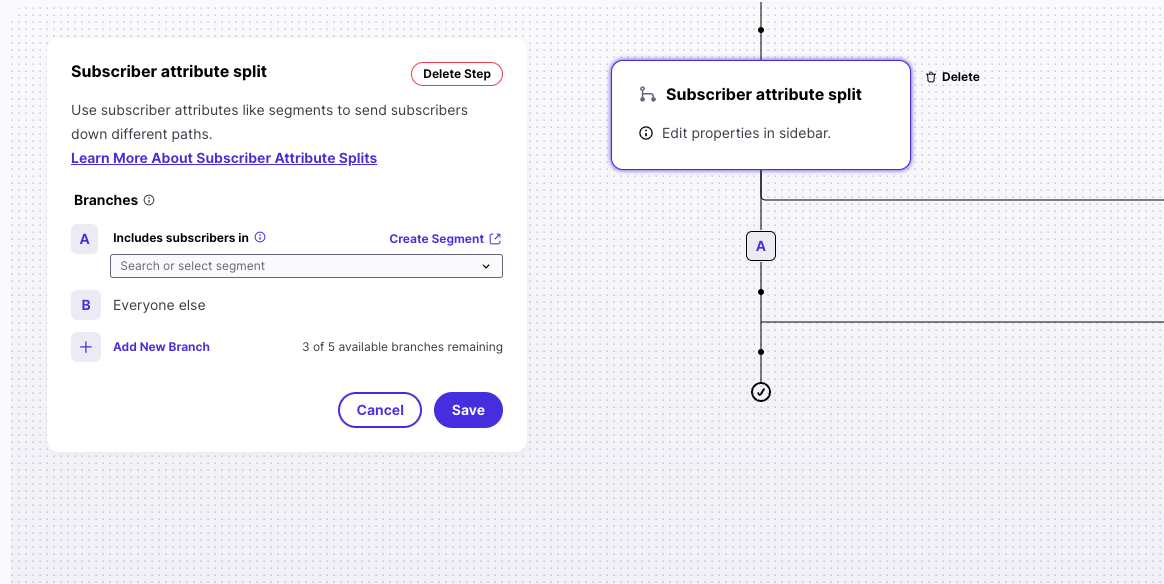Click the info icon next to Branches
This screenshot has width=1164, height=584.
tap(149, 200)
